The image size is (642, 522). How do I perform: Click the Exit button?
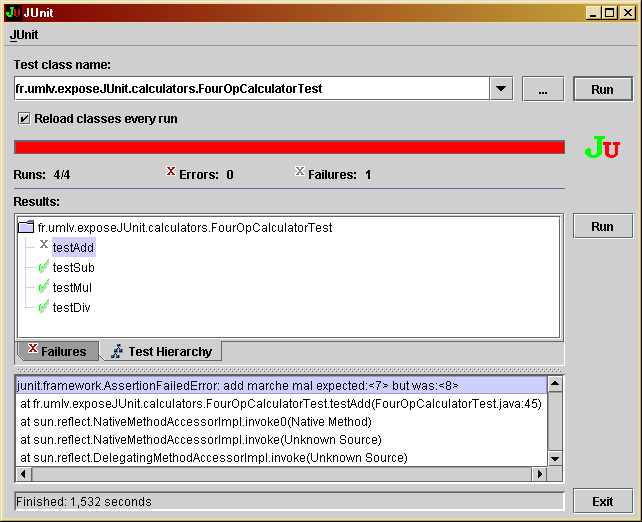pyautogui.click(x=602, y=501)
